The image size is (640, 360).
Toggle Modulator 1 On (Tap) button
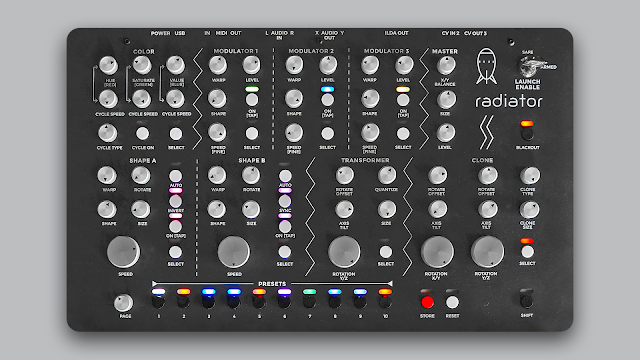pos(252,100)
